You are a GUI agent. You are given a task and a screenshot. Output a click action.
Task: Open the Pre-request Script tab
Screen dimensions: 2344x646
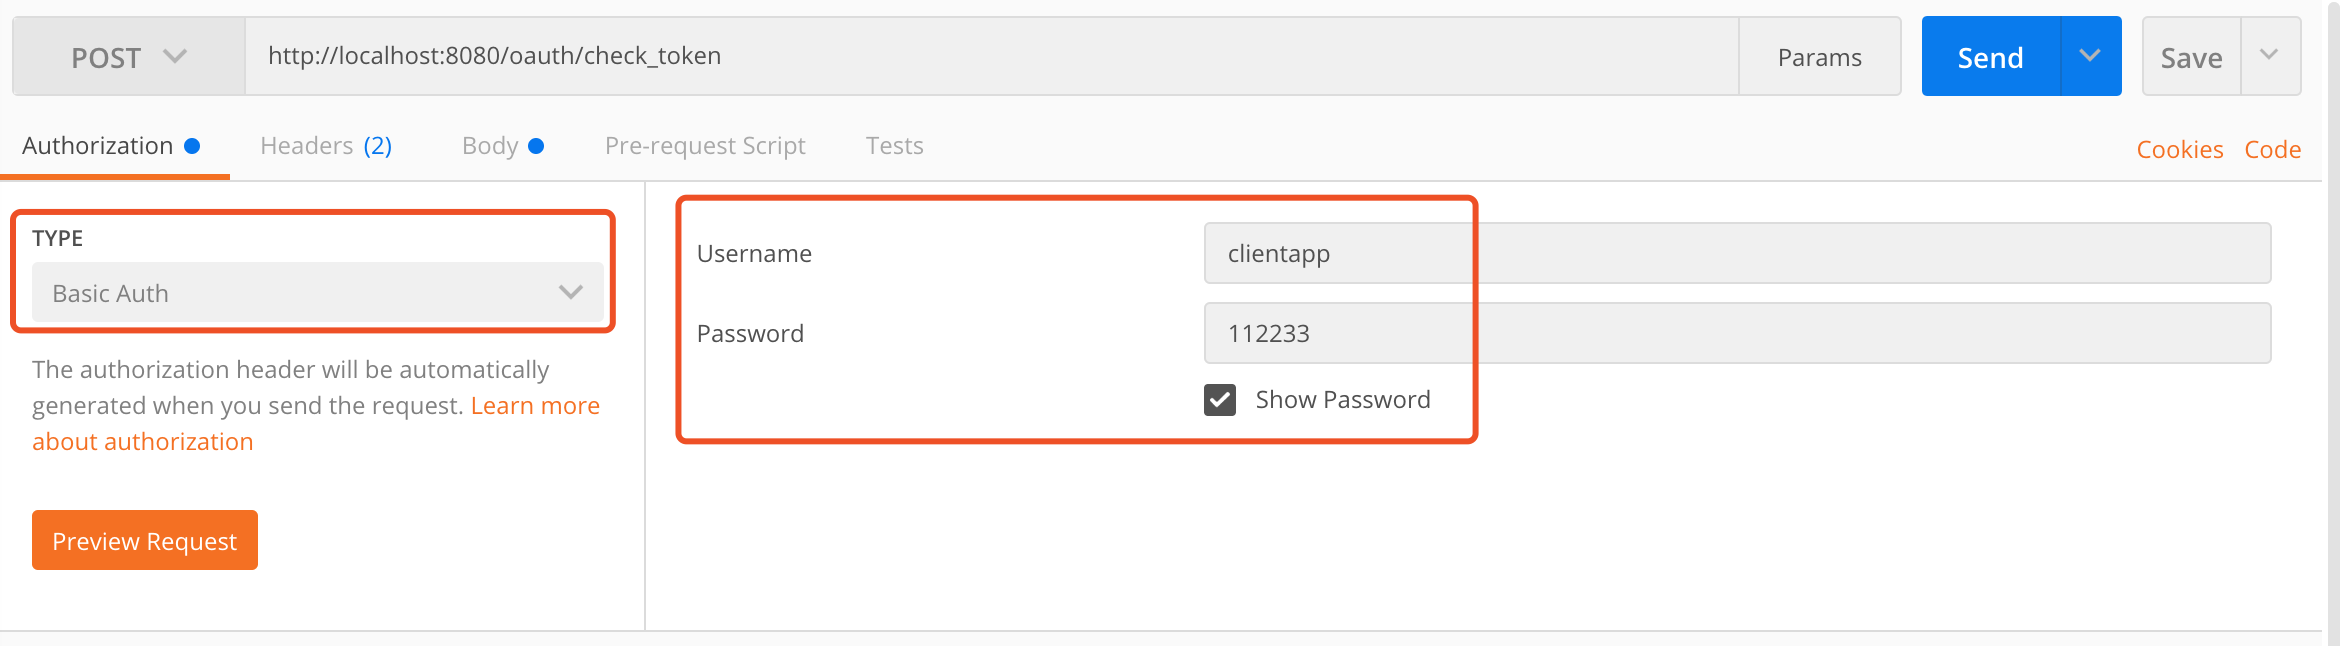pyautogui.click(x=705, y=146)
